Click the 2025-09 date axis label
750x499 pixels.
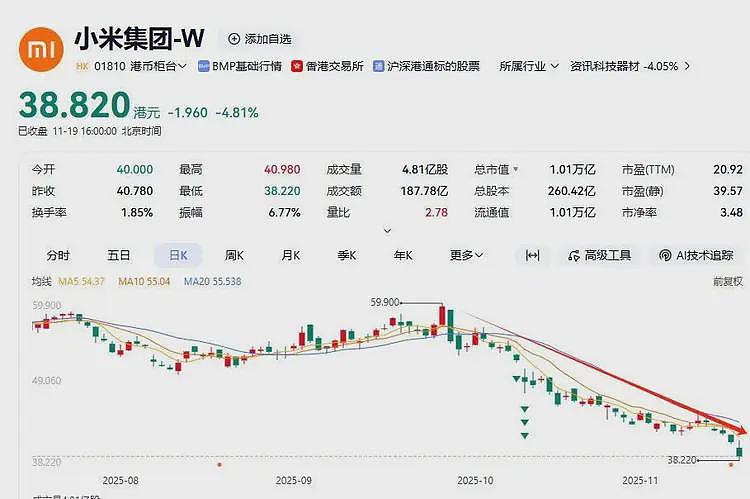pos(294,480)
